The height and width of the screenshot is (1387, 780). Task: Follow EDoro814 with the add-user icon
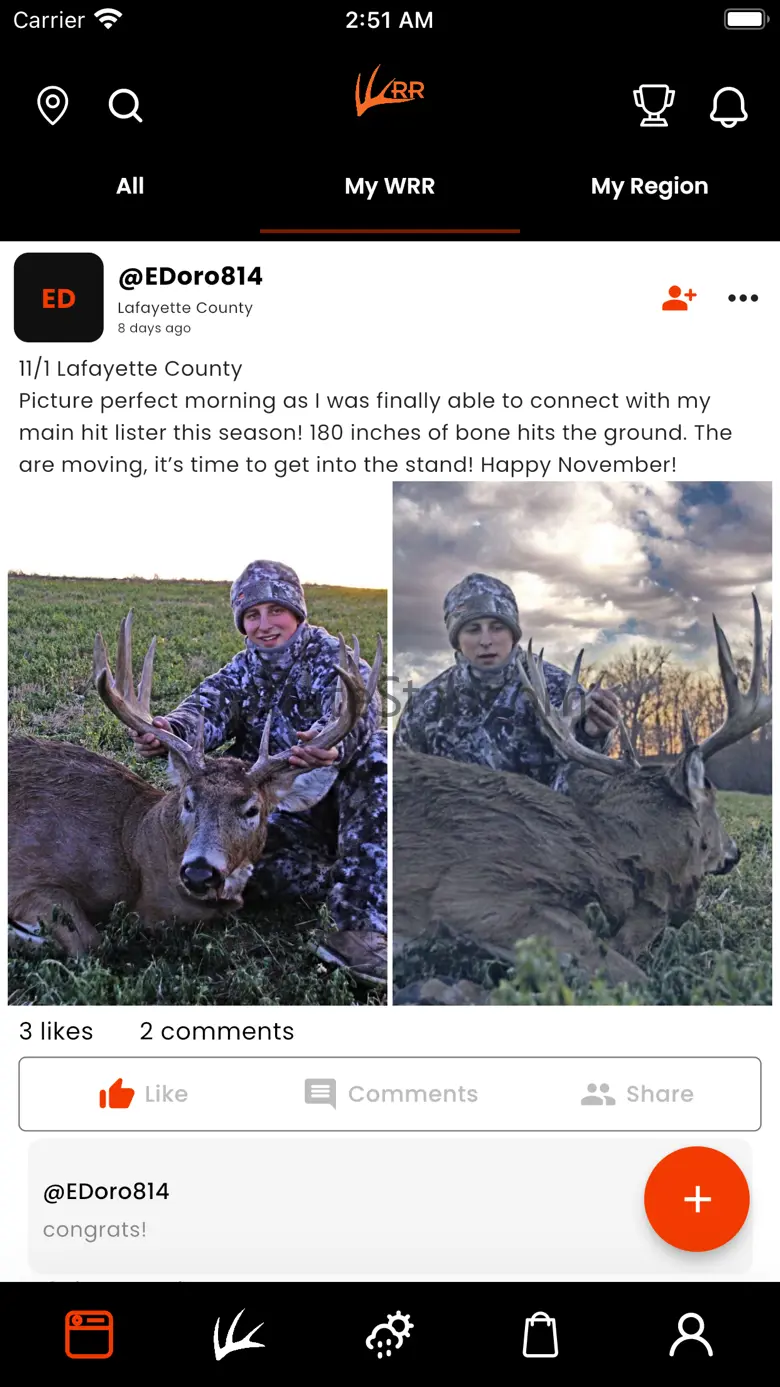pos(679,298)
